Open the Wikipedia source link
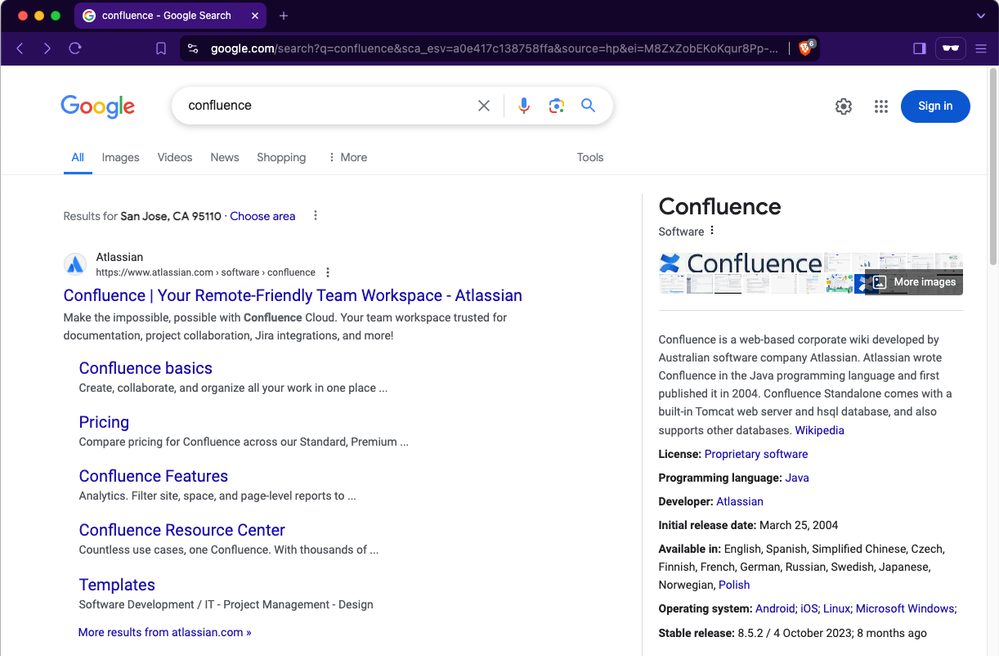This screenshot has height=656, width=999. click(819, 430)
